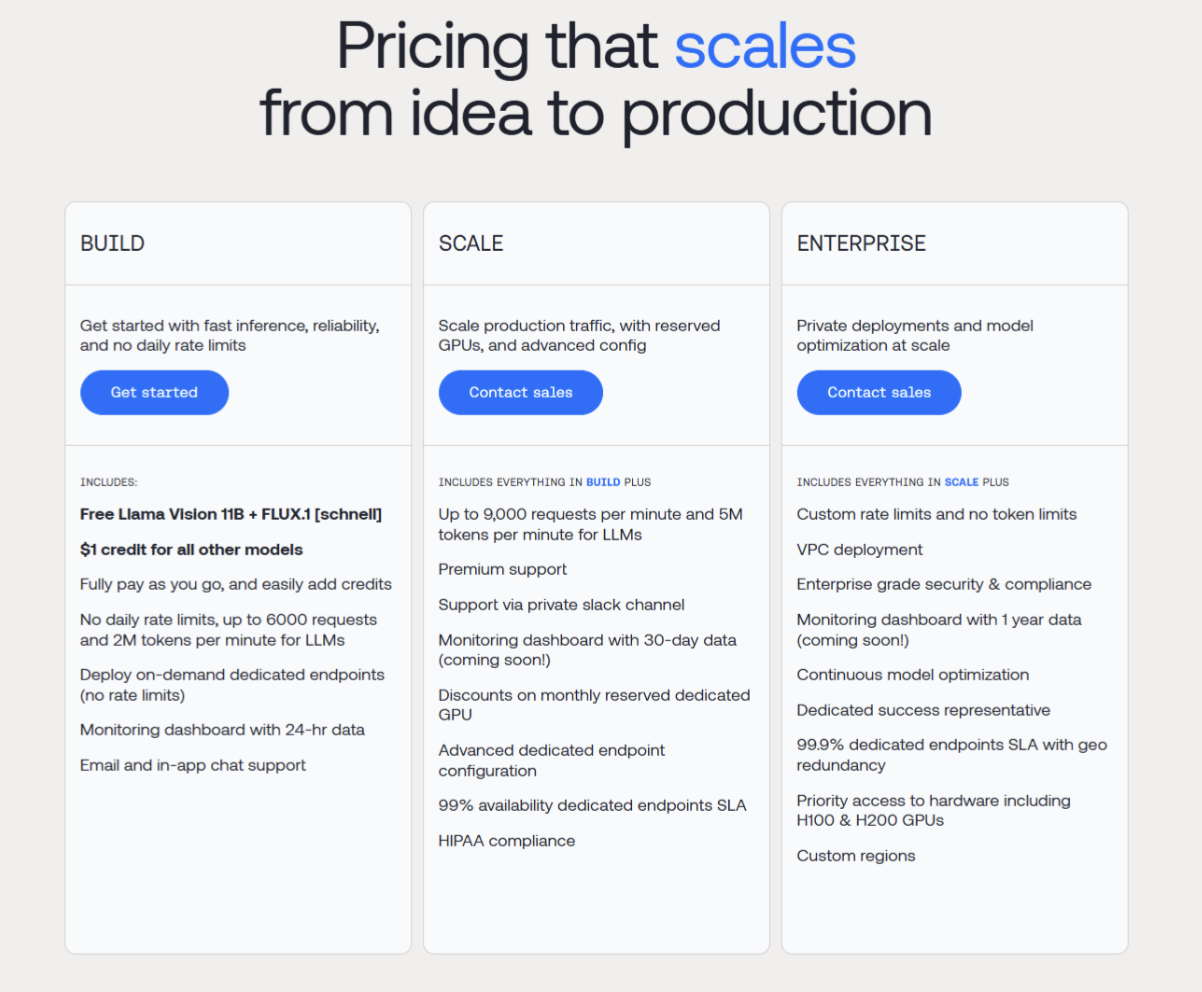Screen dimensions: 1202x992
Task: Click Email and in-app chat support
Action: point(193,765)
